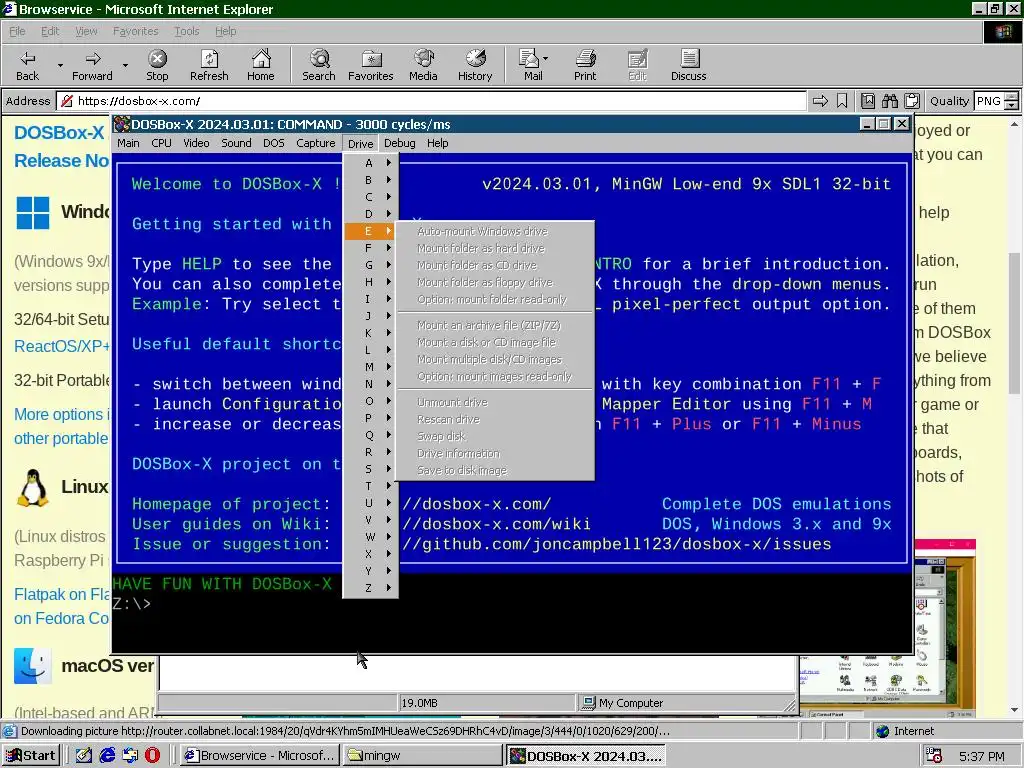Expand drive C submenu
1024x768 pixels.
click(x=370, y=197)
